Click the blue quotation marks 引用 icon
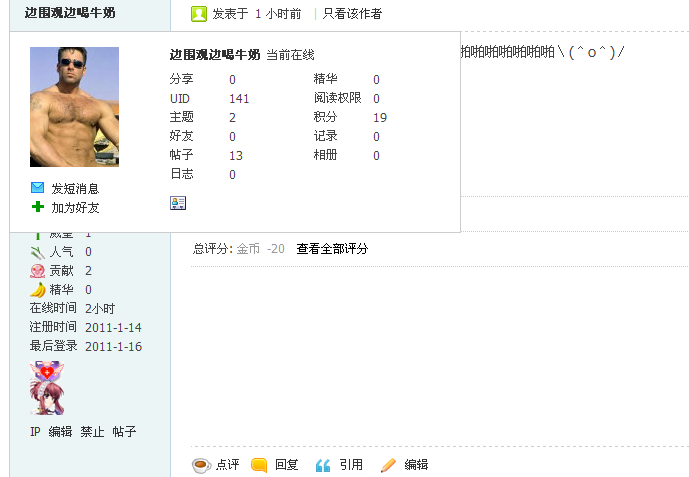The height and width of the screenshot is (477, 689). click(x=323, y=465)
